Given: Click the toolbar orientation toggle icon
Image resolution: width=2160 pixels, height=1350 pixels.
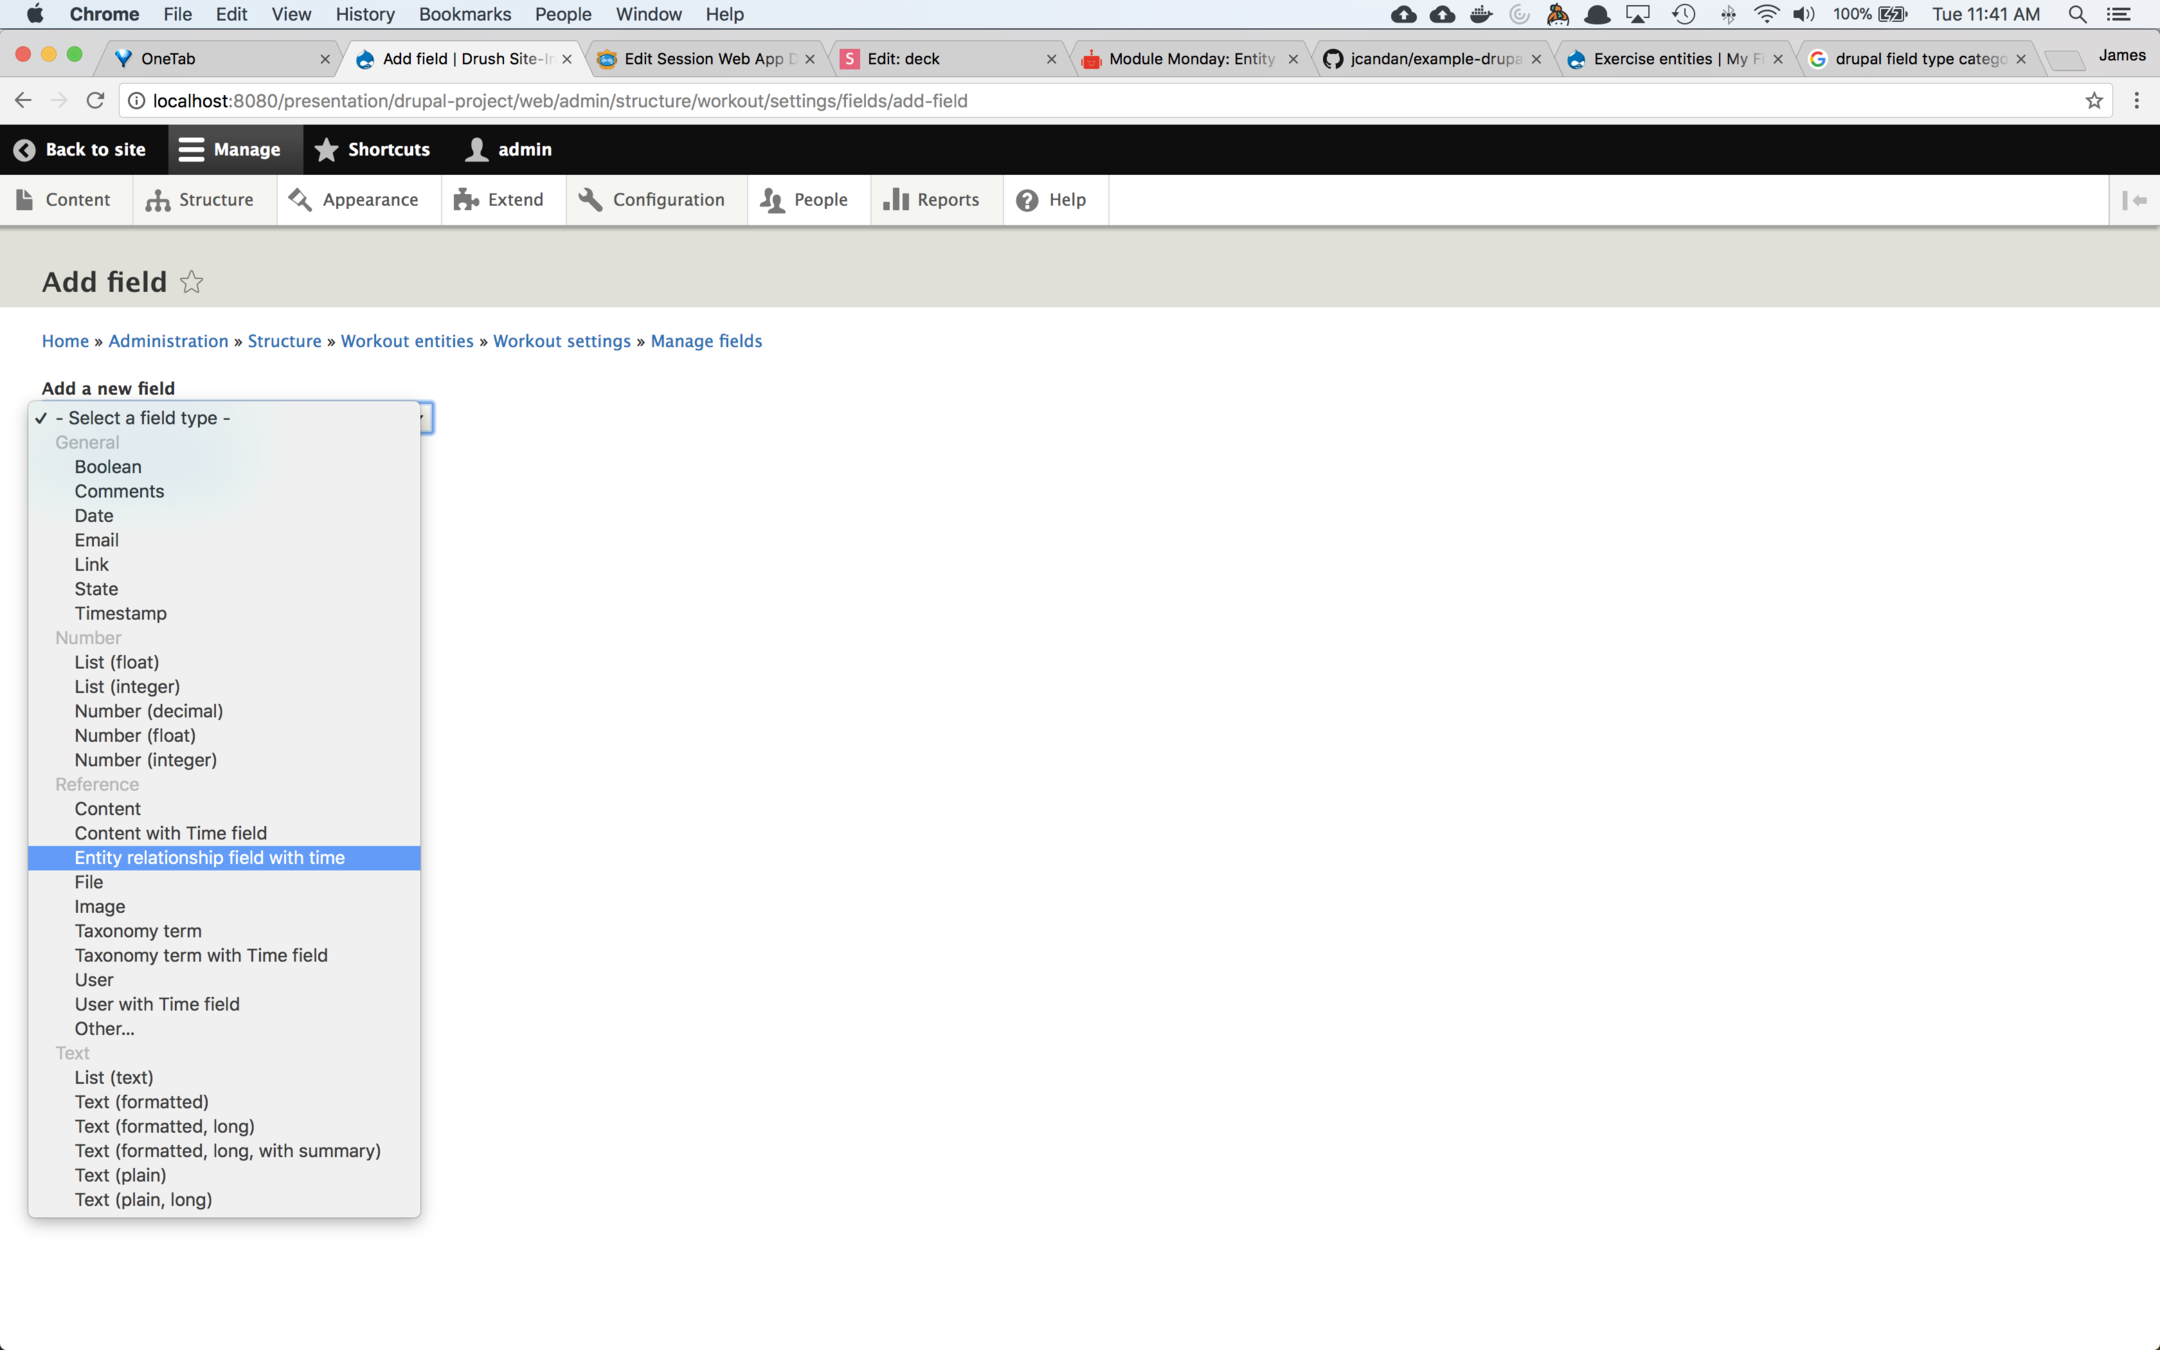Looking at the screenshot, I should 2134,200.
